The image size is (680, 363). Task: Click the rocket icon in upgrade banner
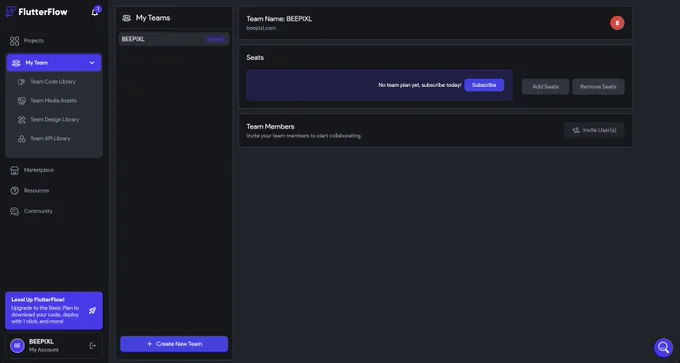(x=92, y=311)
